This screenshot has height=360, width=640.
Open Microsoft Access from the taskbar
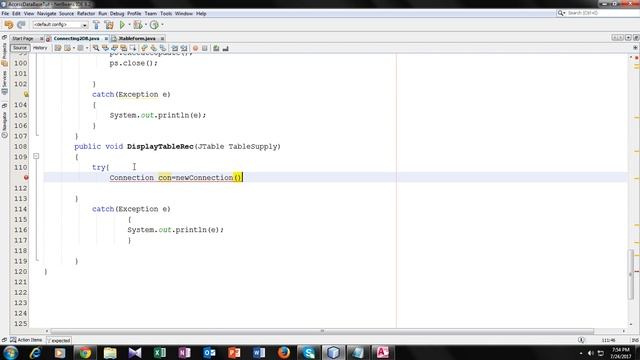(382, 353)
